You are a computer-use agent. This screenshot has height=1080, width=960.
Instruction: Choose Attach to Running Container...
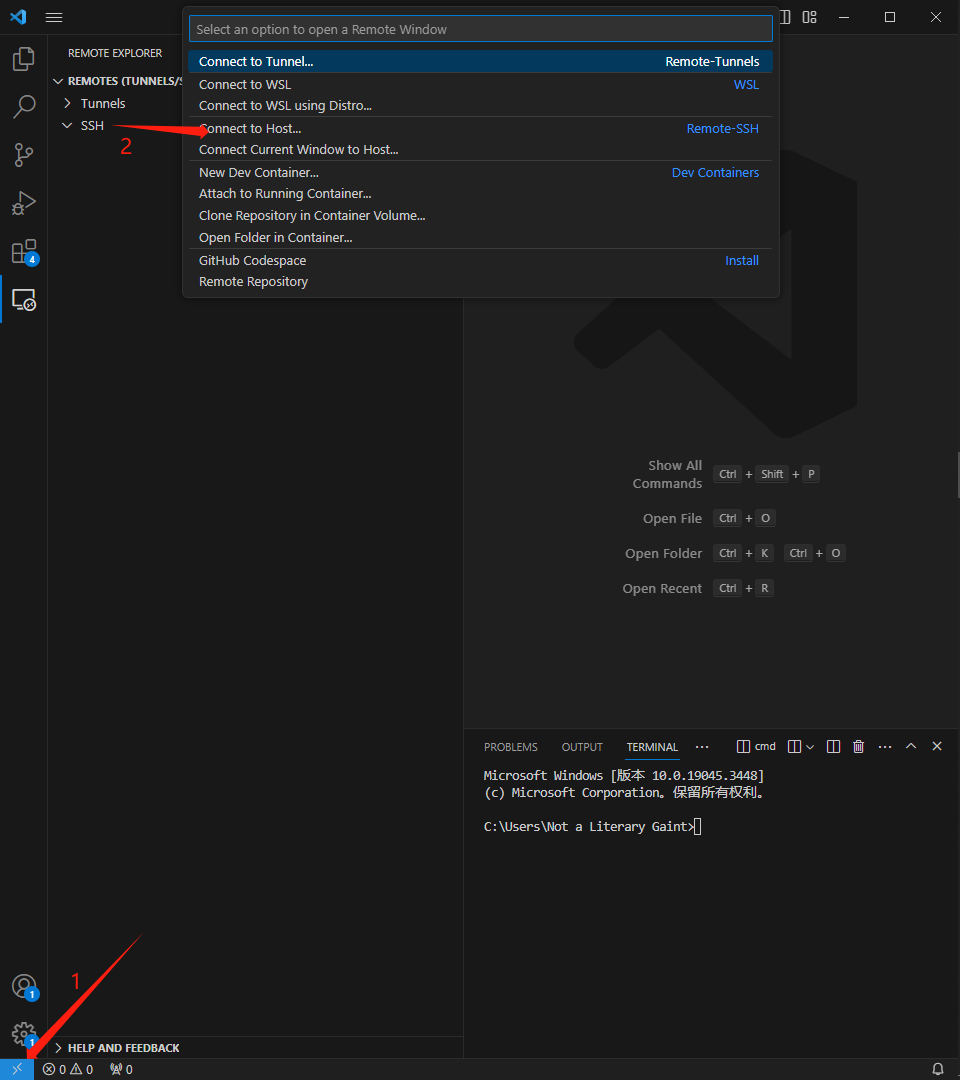click(480, 194)
